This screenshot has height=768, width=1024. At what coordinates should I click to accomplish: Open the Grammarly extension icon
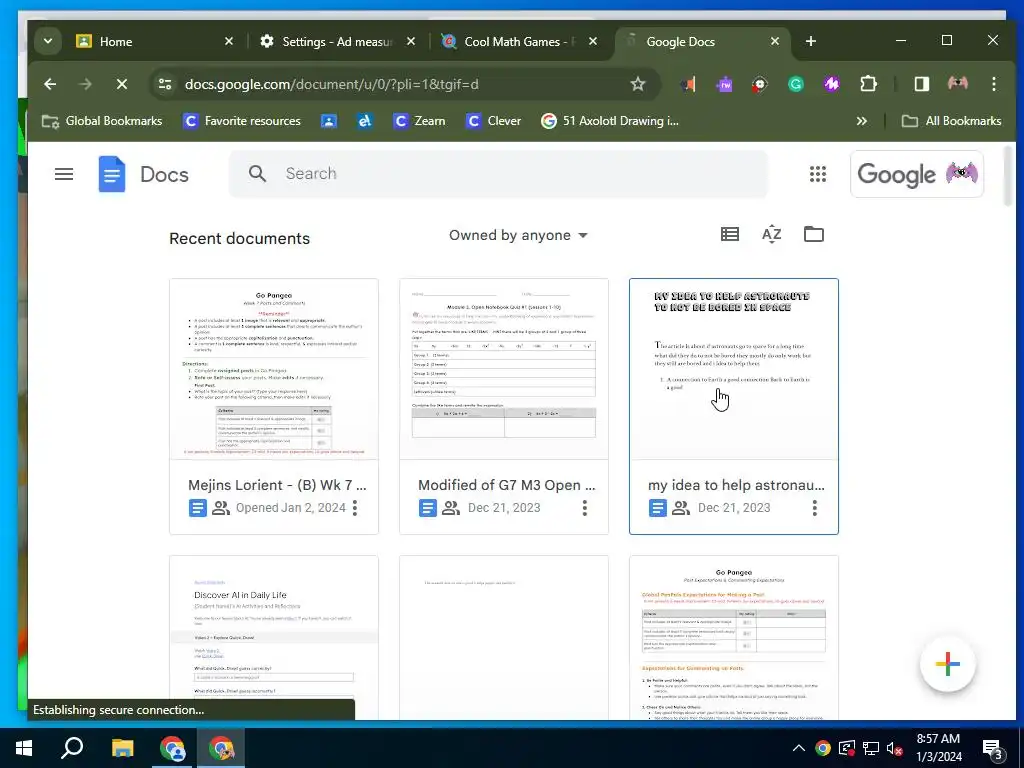point(795,84)
